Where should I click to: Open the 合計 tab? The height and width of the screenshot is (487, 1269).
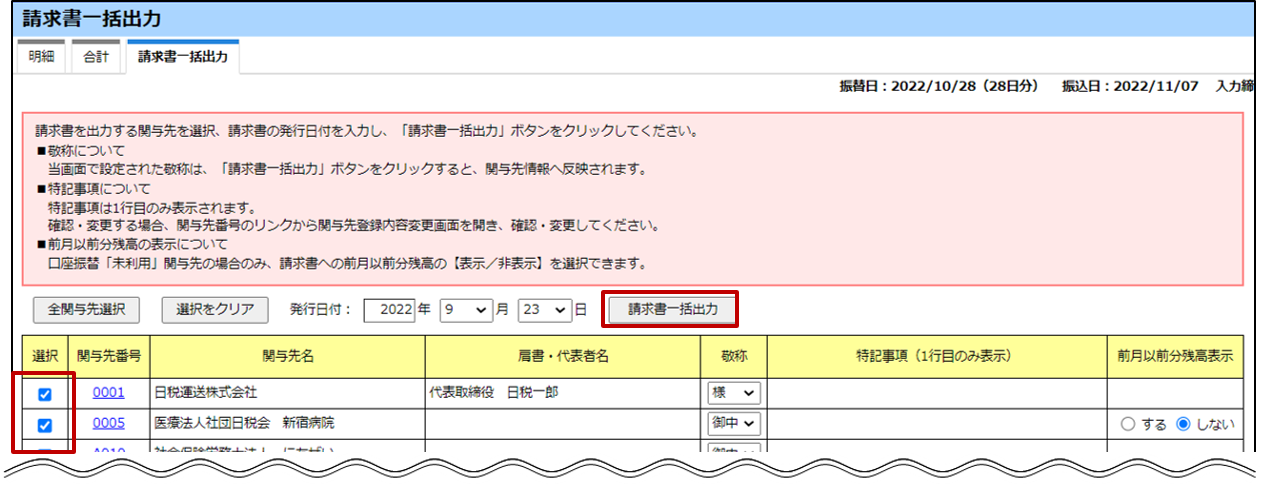pos(96,57)
